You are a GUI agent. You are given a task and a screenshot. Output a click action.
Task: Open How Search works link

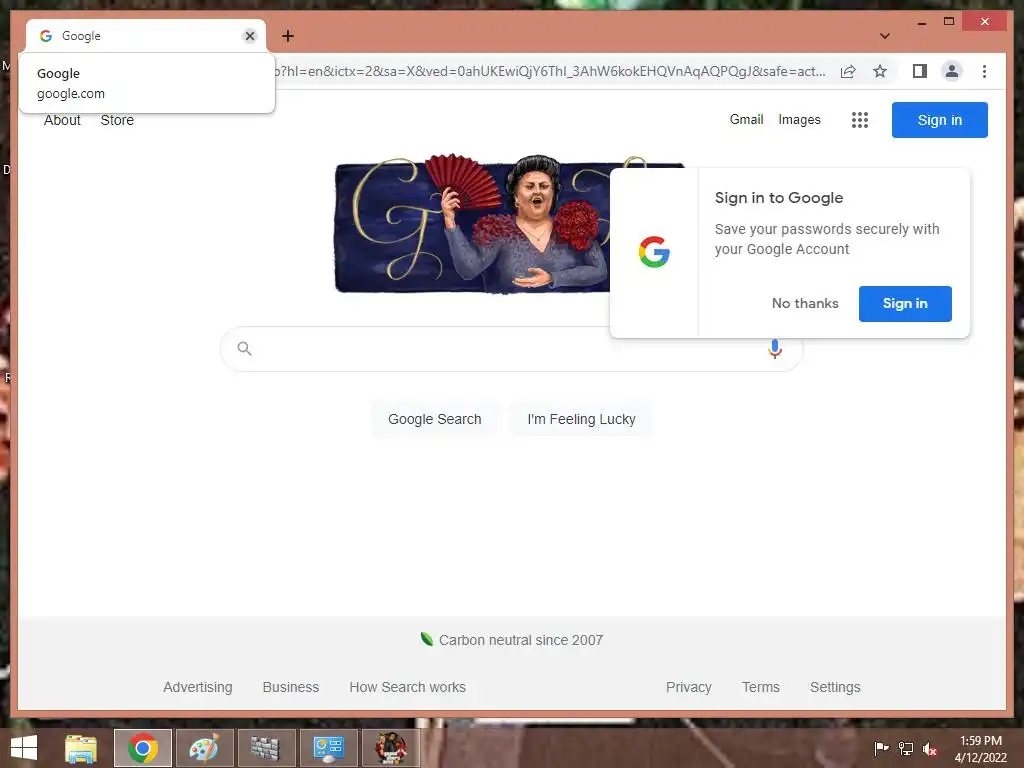(x=408, y=687)
